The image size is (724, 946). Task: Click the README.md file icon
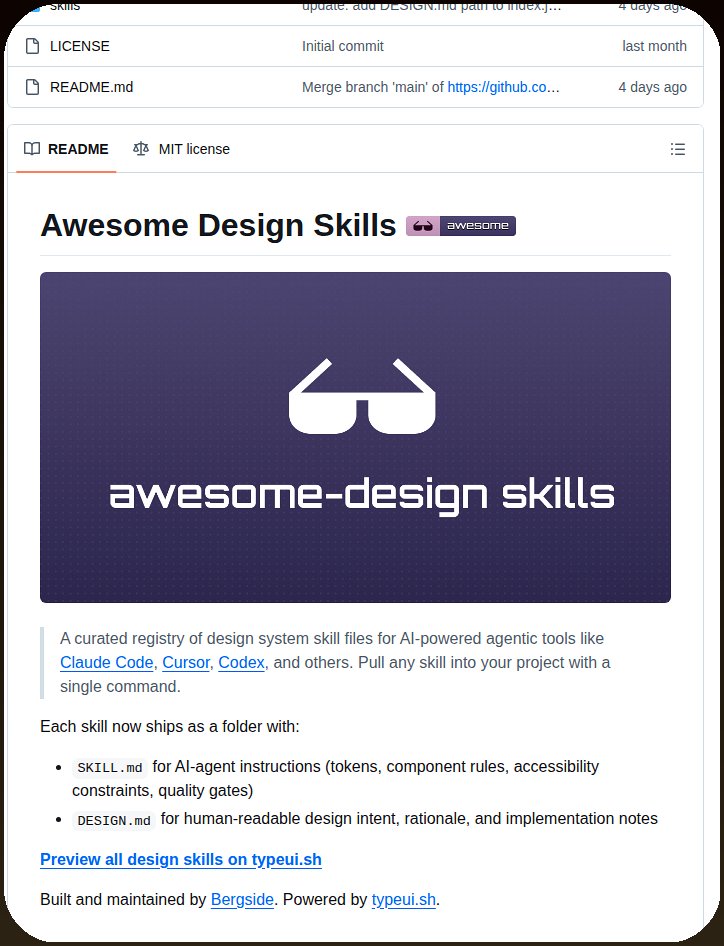pos(33,87)
